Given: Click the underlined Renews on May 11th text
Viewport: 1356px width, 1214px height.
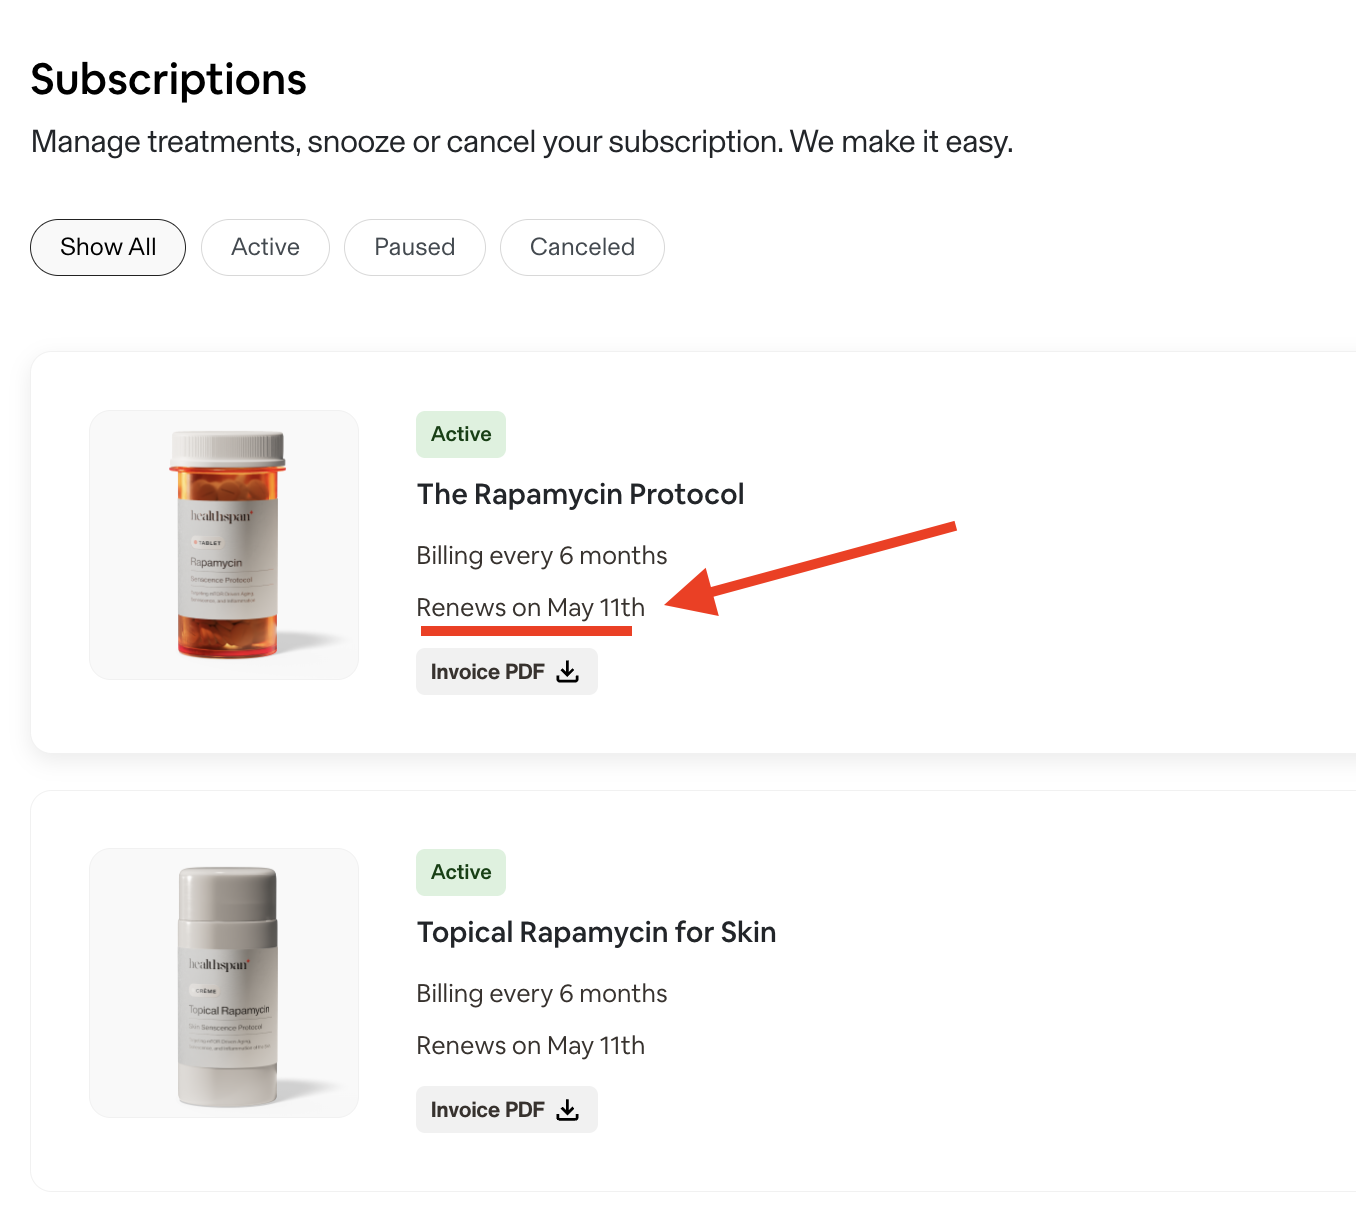Looking at the screenshot, I should click(x=530, y=608).
